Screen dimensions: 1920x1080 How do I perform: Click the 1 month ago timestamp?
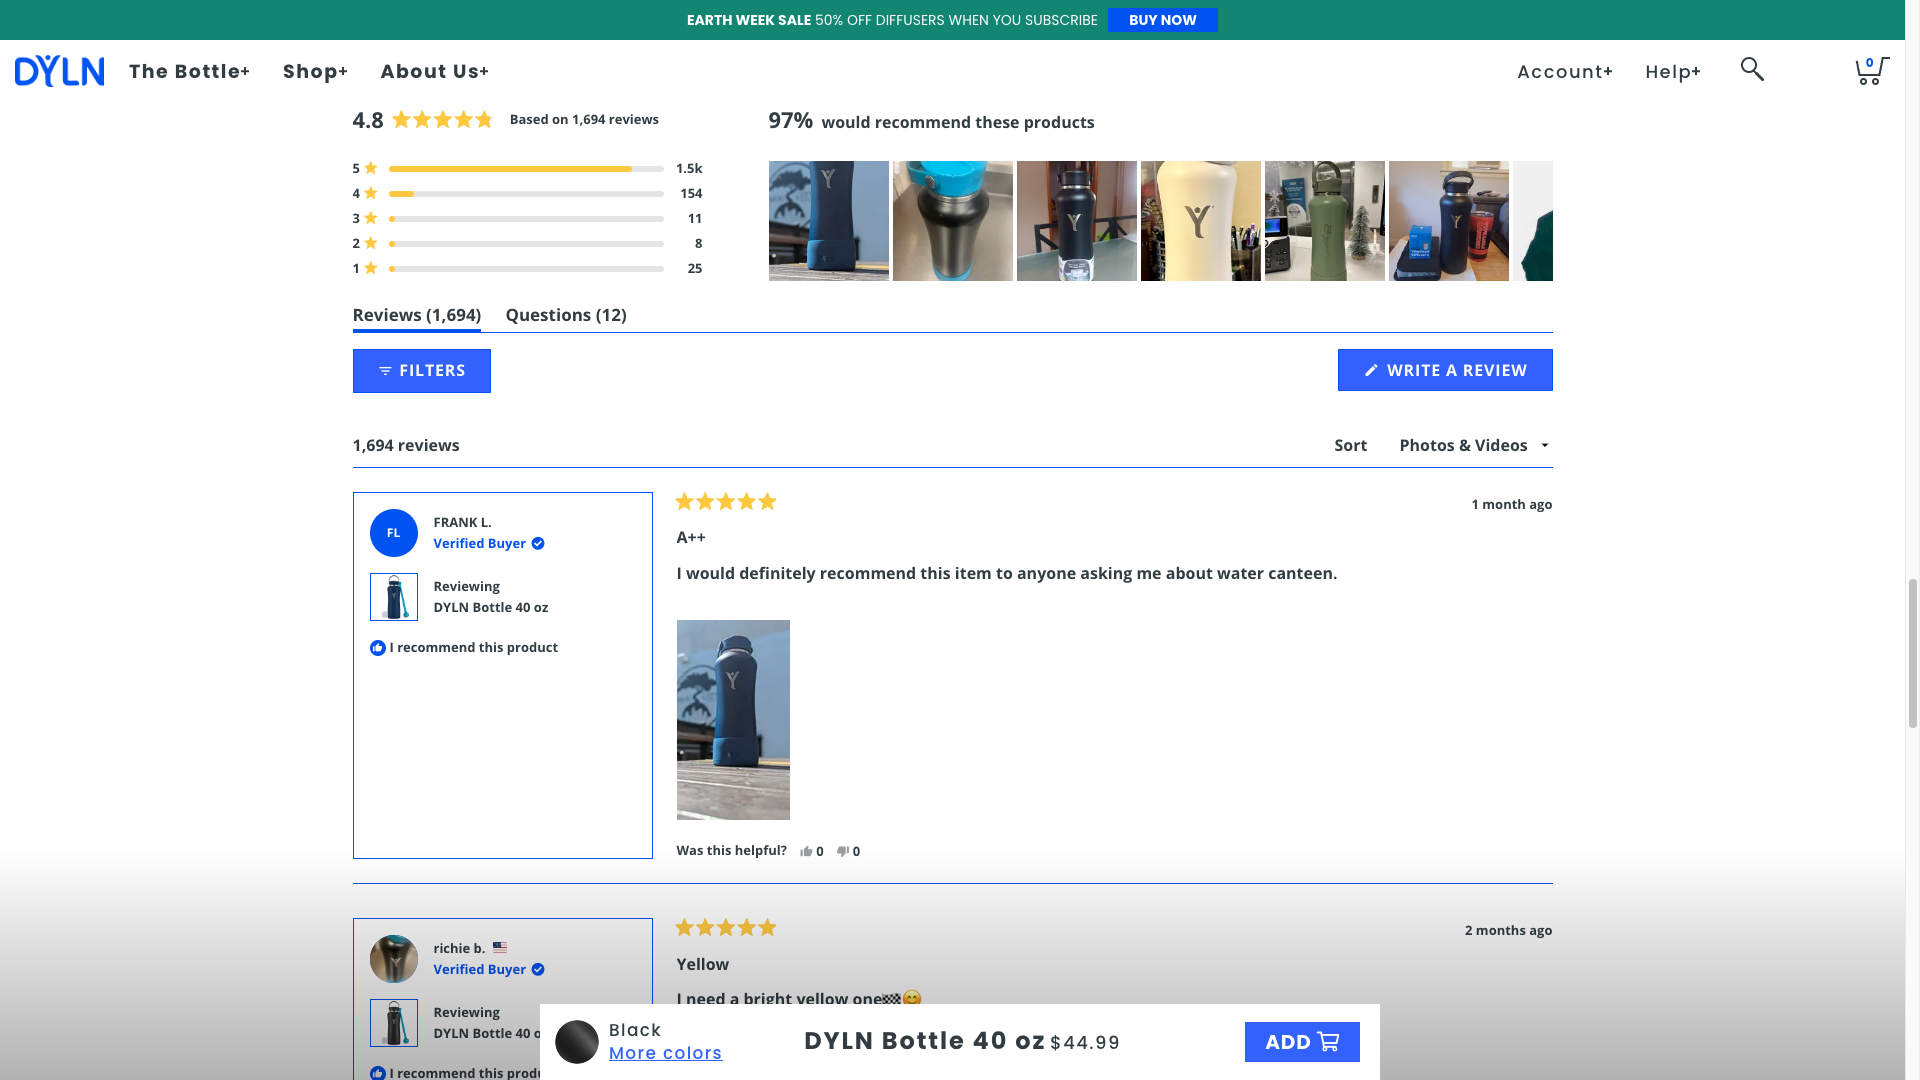[x=1511, y=504]
